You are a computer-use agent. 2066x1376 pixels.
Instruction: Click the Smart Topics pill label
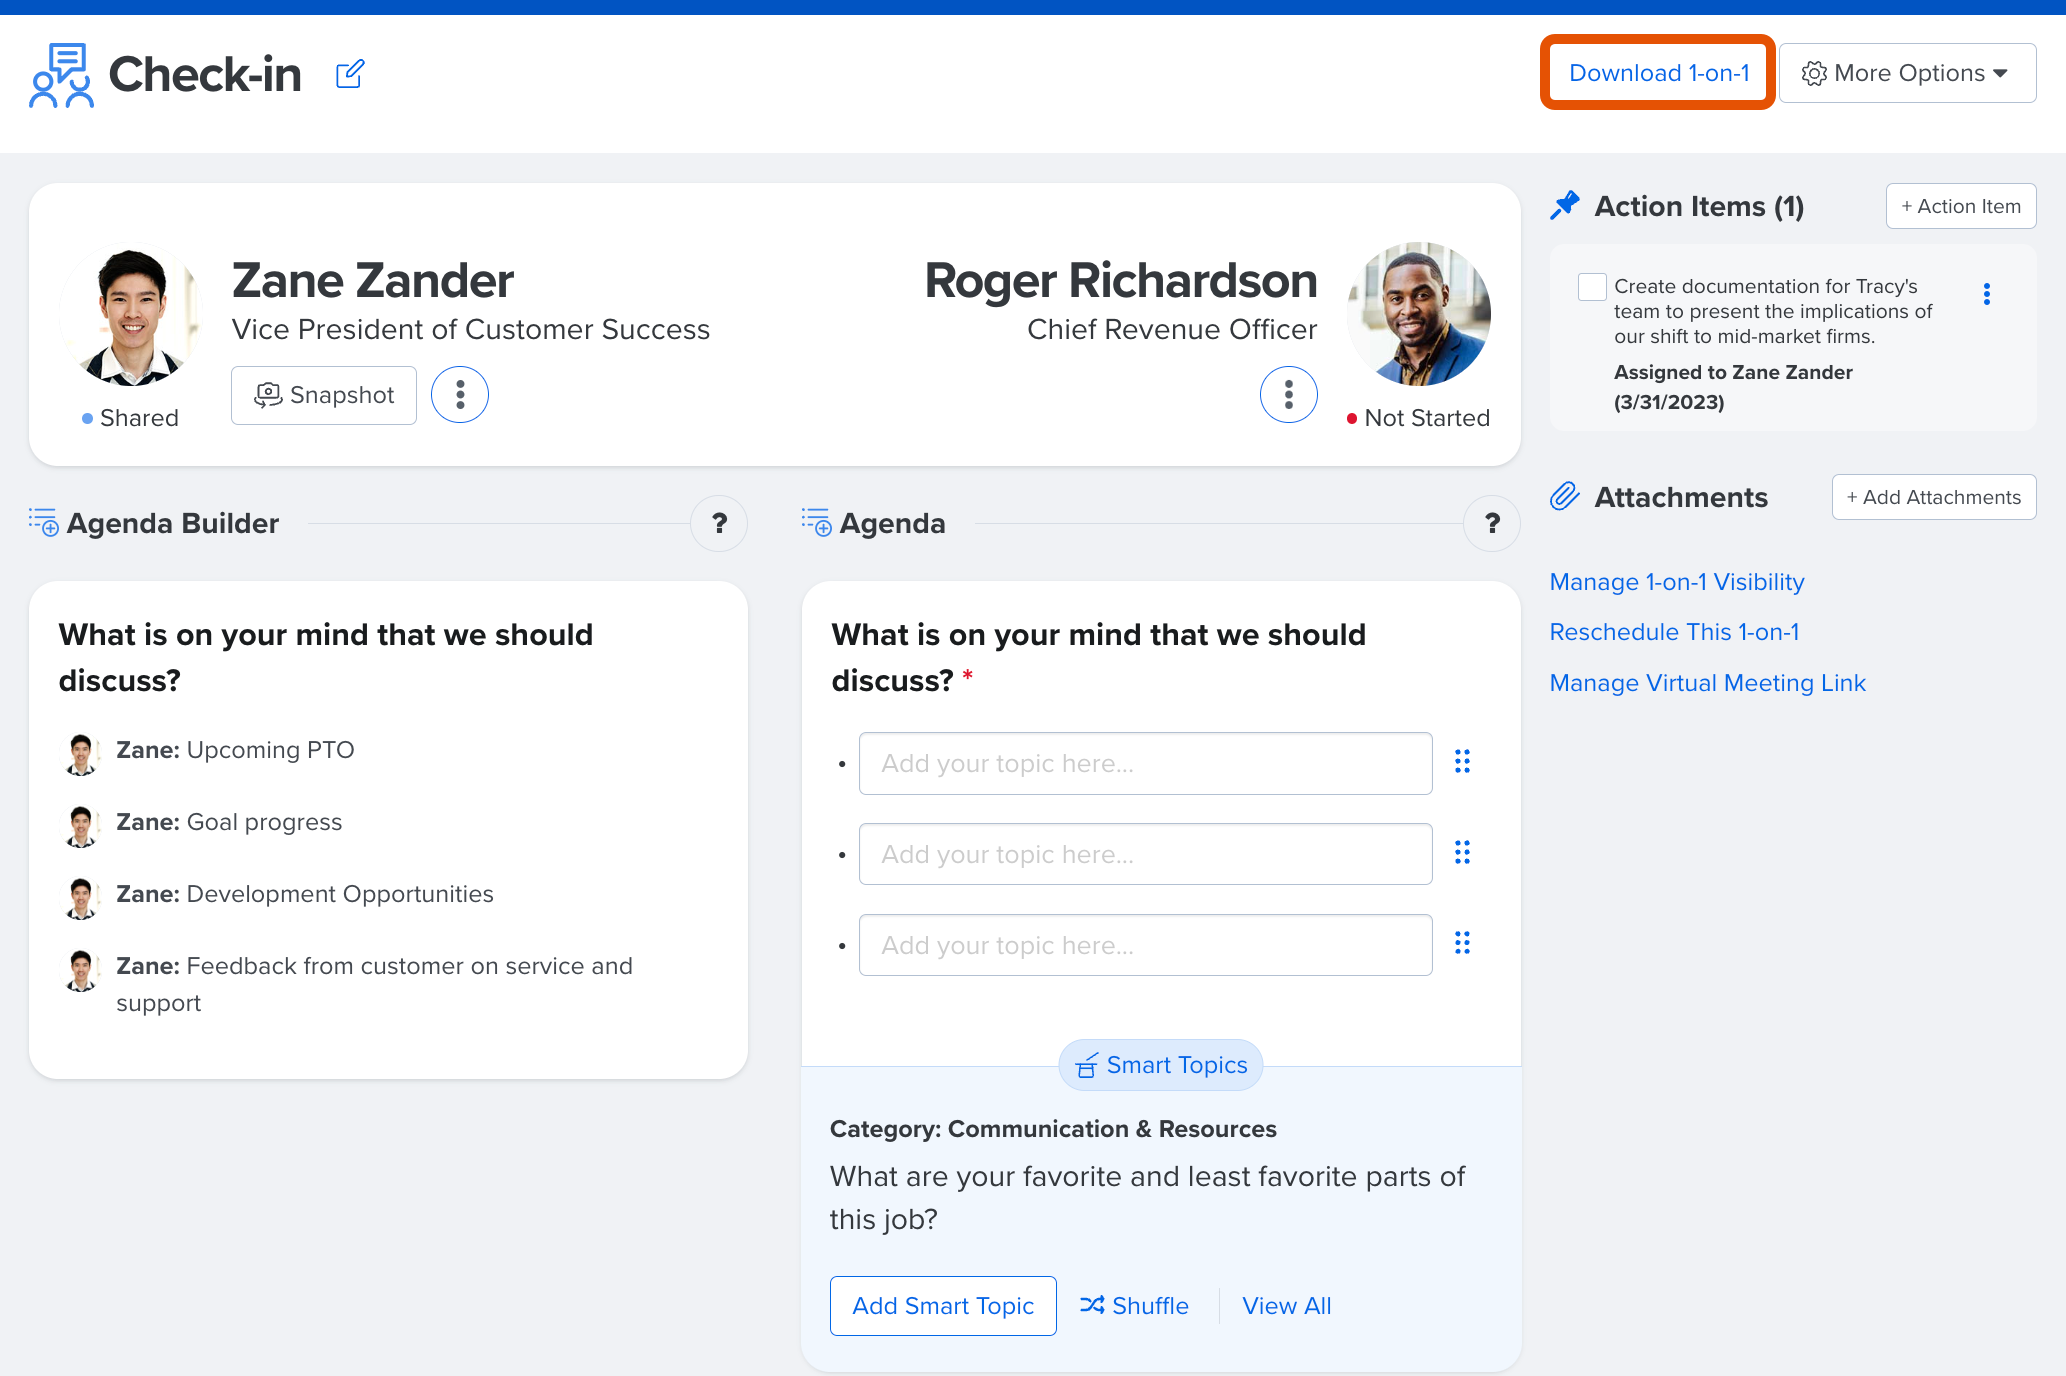(1161, 1065)
